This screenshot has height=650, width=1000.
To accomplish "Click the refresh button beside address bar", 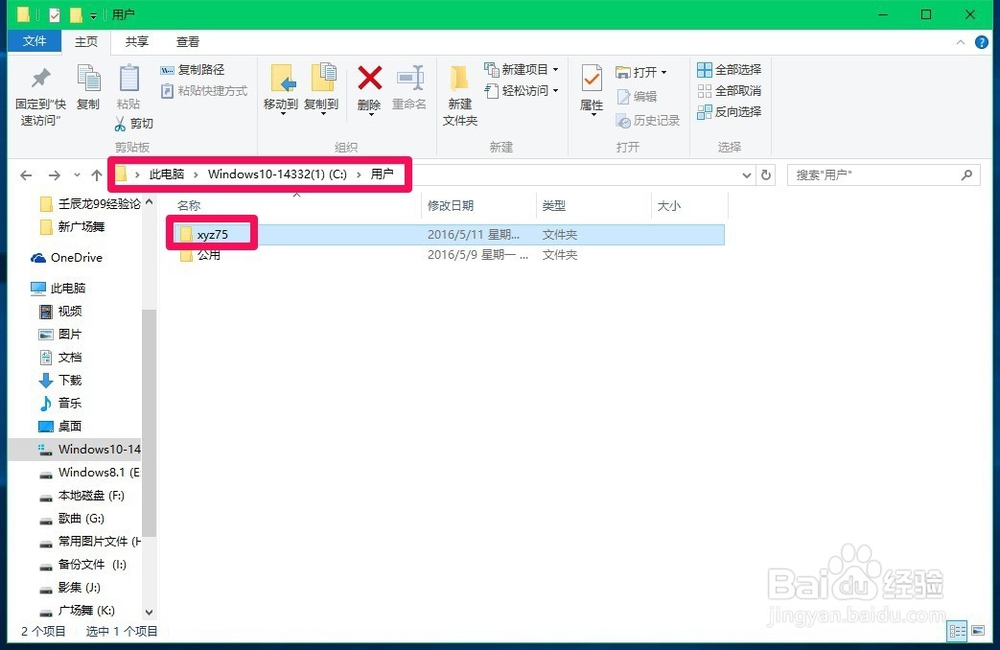I will 764,174.
